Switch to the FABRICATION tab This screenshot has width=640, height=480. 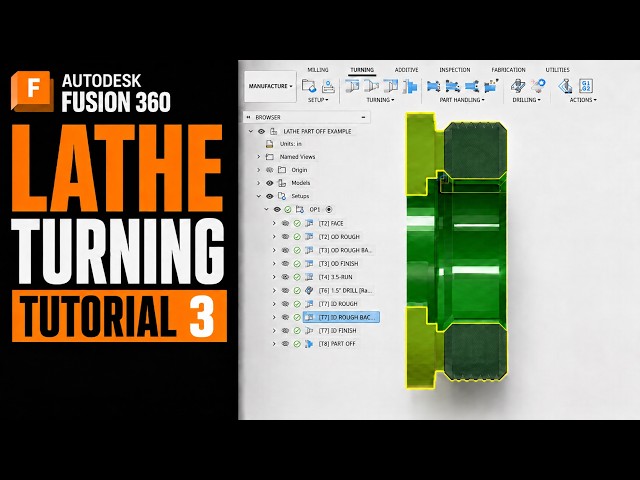508,70
